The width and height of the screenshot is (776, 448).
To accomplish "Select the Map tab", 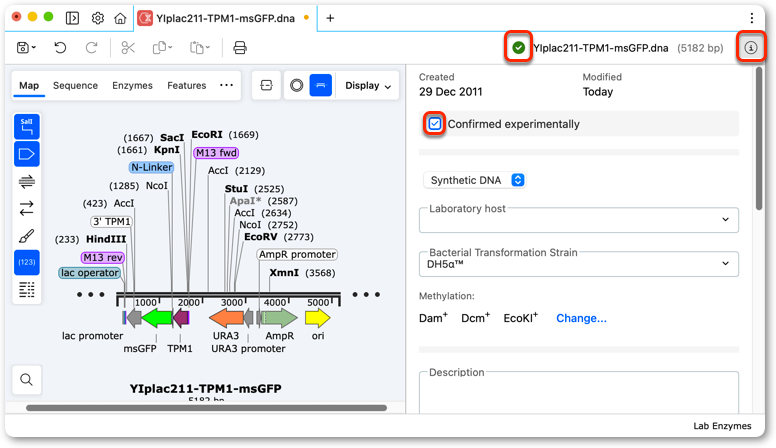I will [29, 86].
